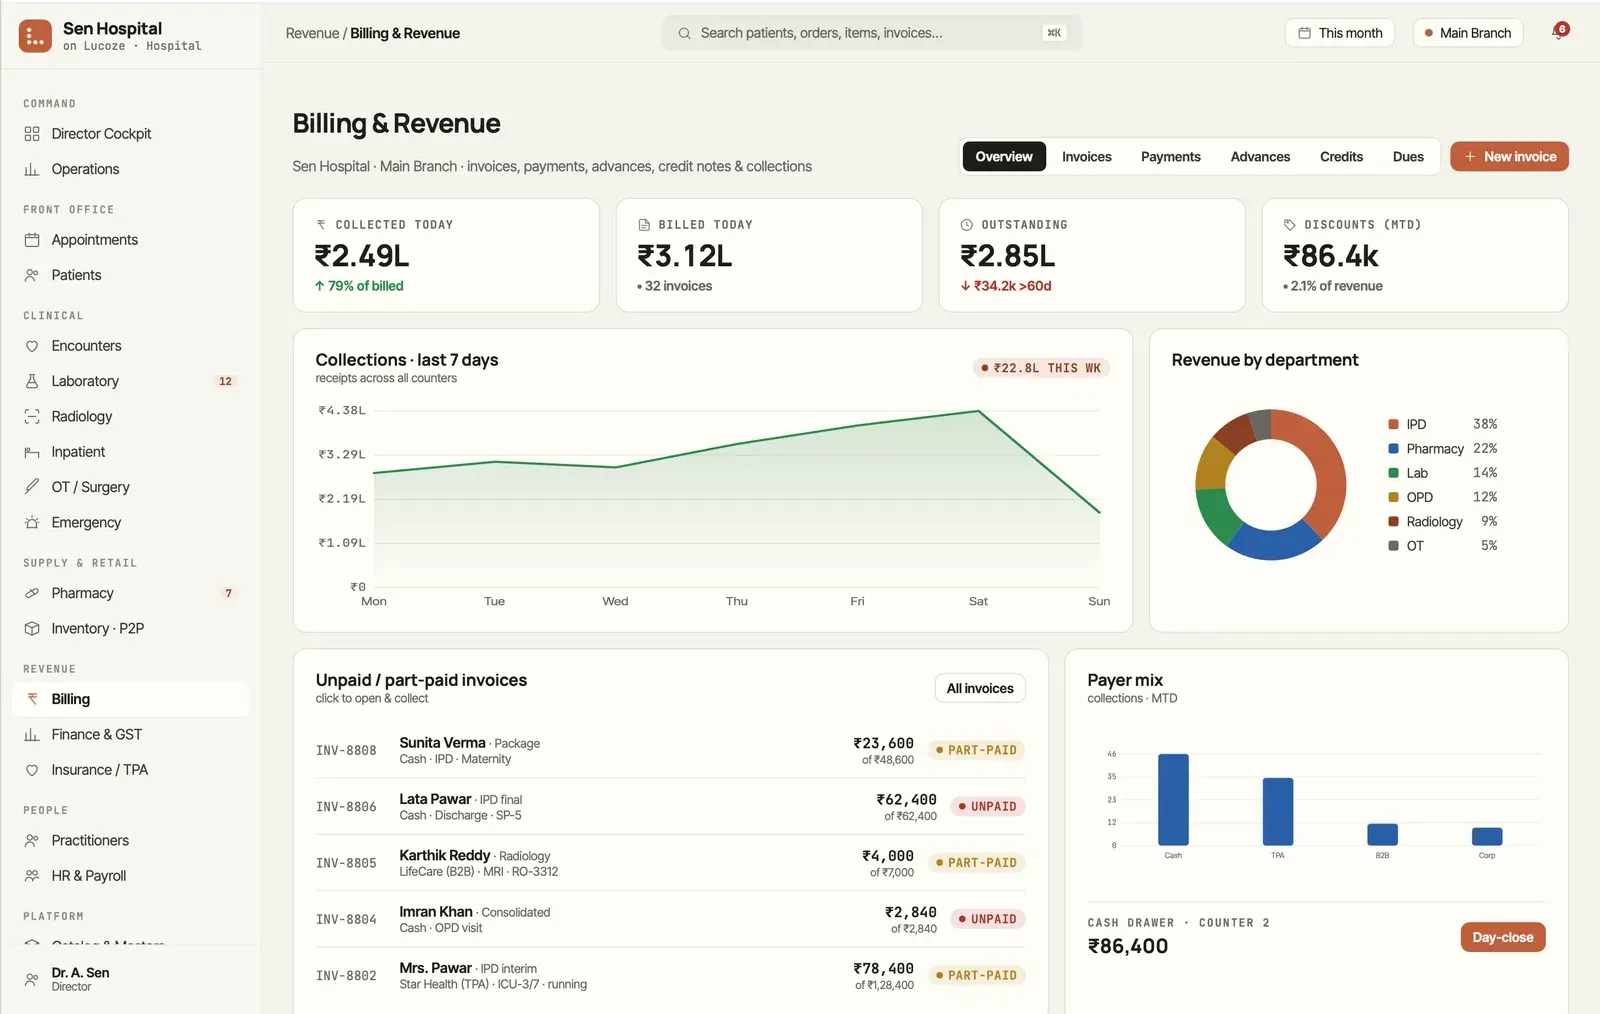
Task: Switch to the Advances tab
Action: click(1260, 157)
